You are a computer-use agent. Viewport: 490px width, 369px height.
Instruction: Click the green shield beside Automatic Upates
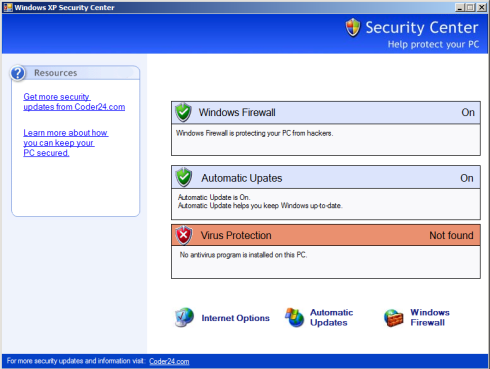pos(184,177)
